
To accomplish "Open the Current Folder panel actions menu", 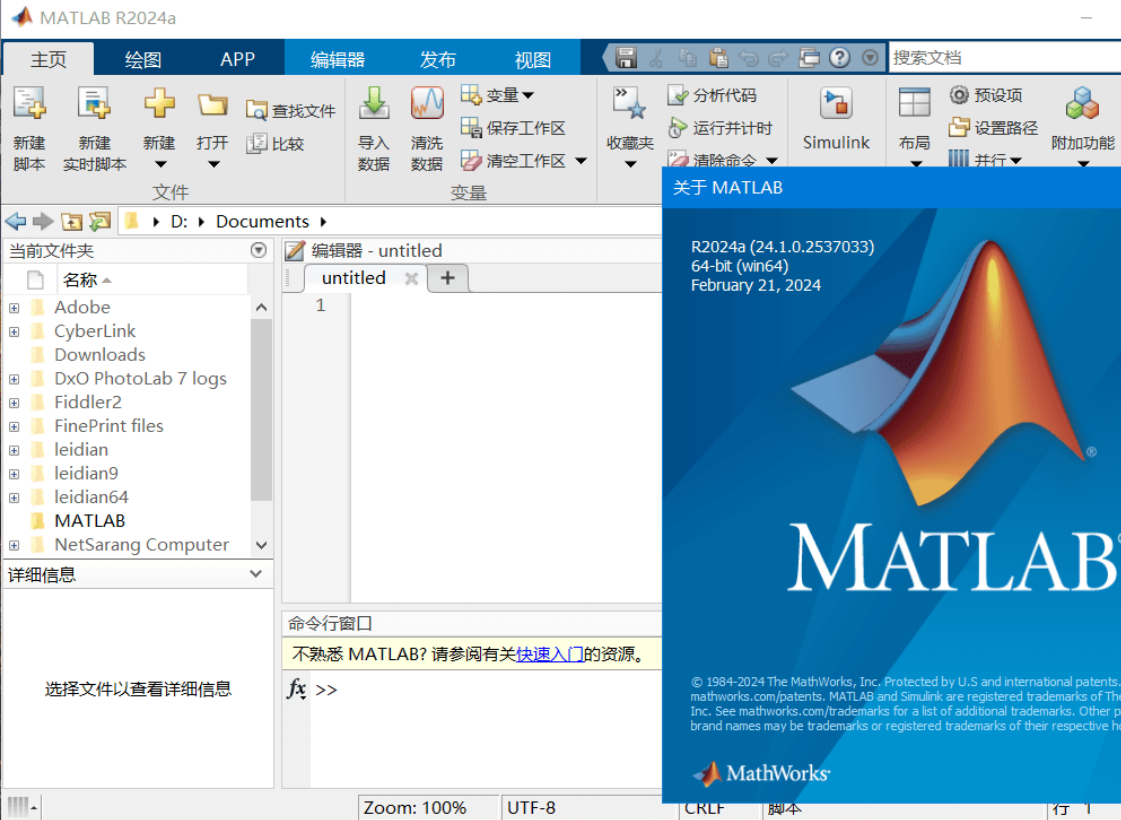I will [x=259, y=250].
